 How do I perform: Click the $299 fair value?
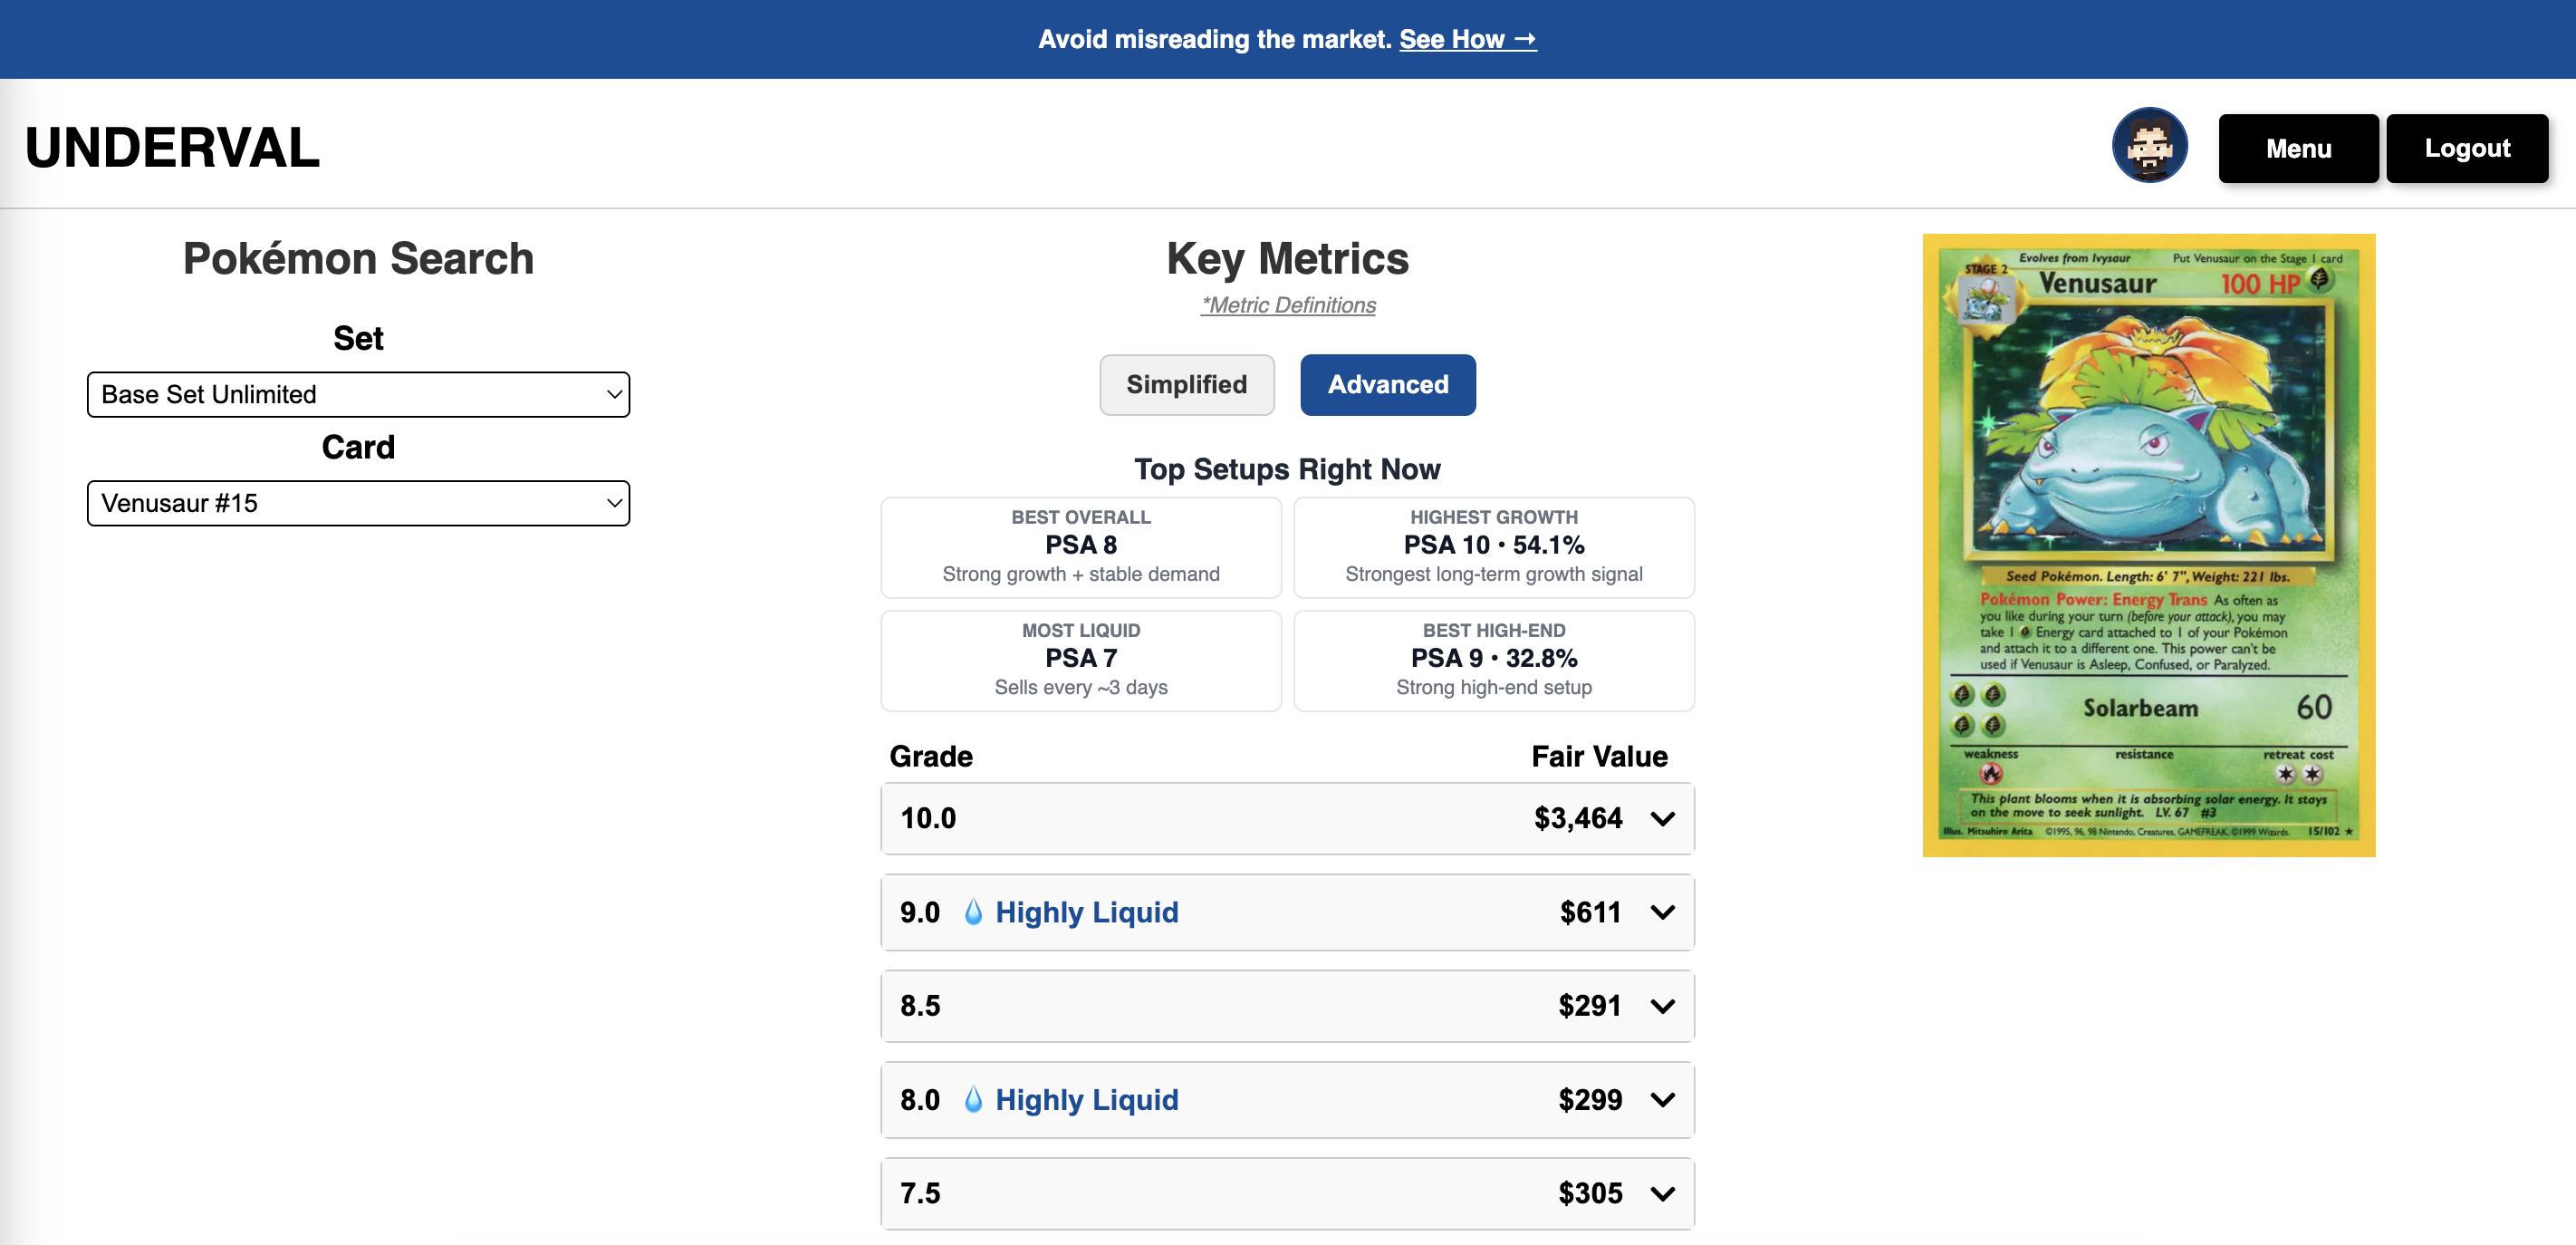[x=1590, y=1099]
